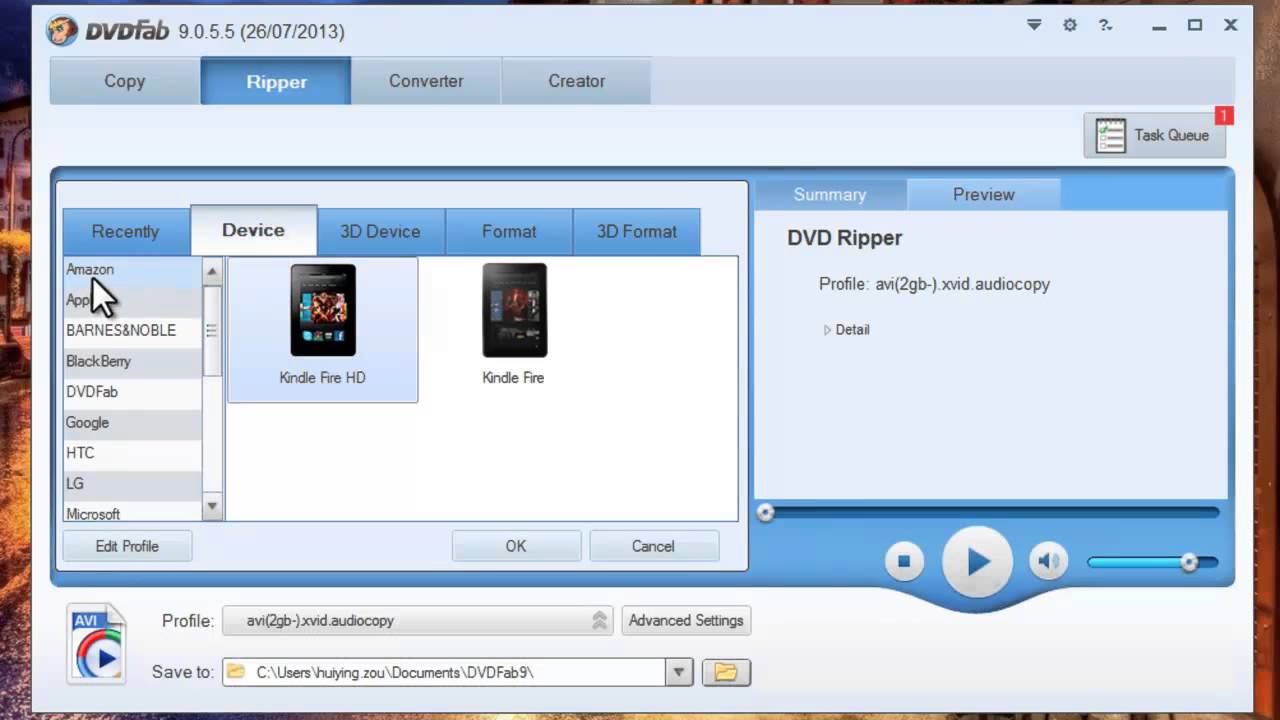Click the AVI profile format icon
This screenshot has width=1280, height=720.
pyautogui.click(x=97, y=643)
